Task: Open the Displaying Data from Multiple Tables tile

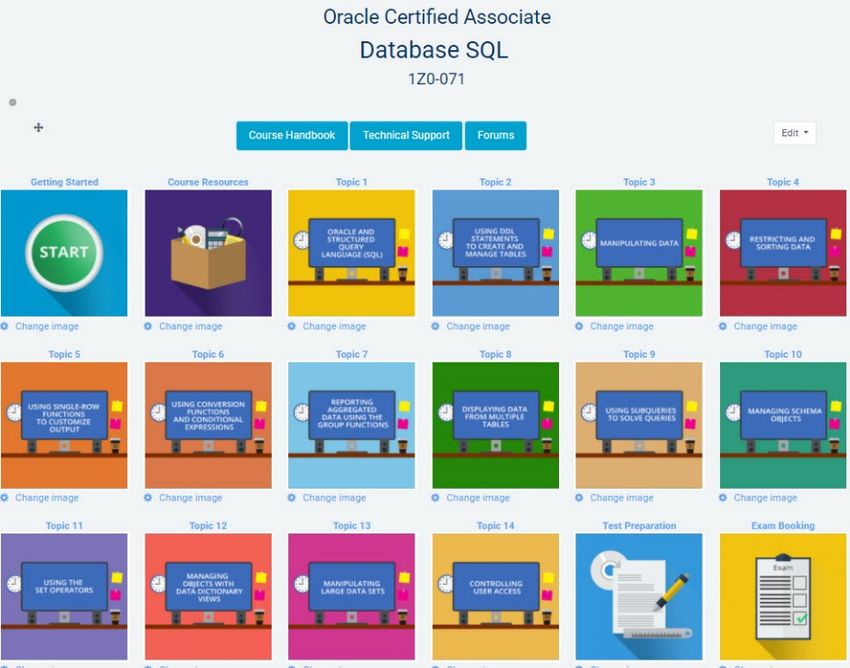Action: [x=495, y=425]
